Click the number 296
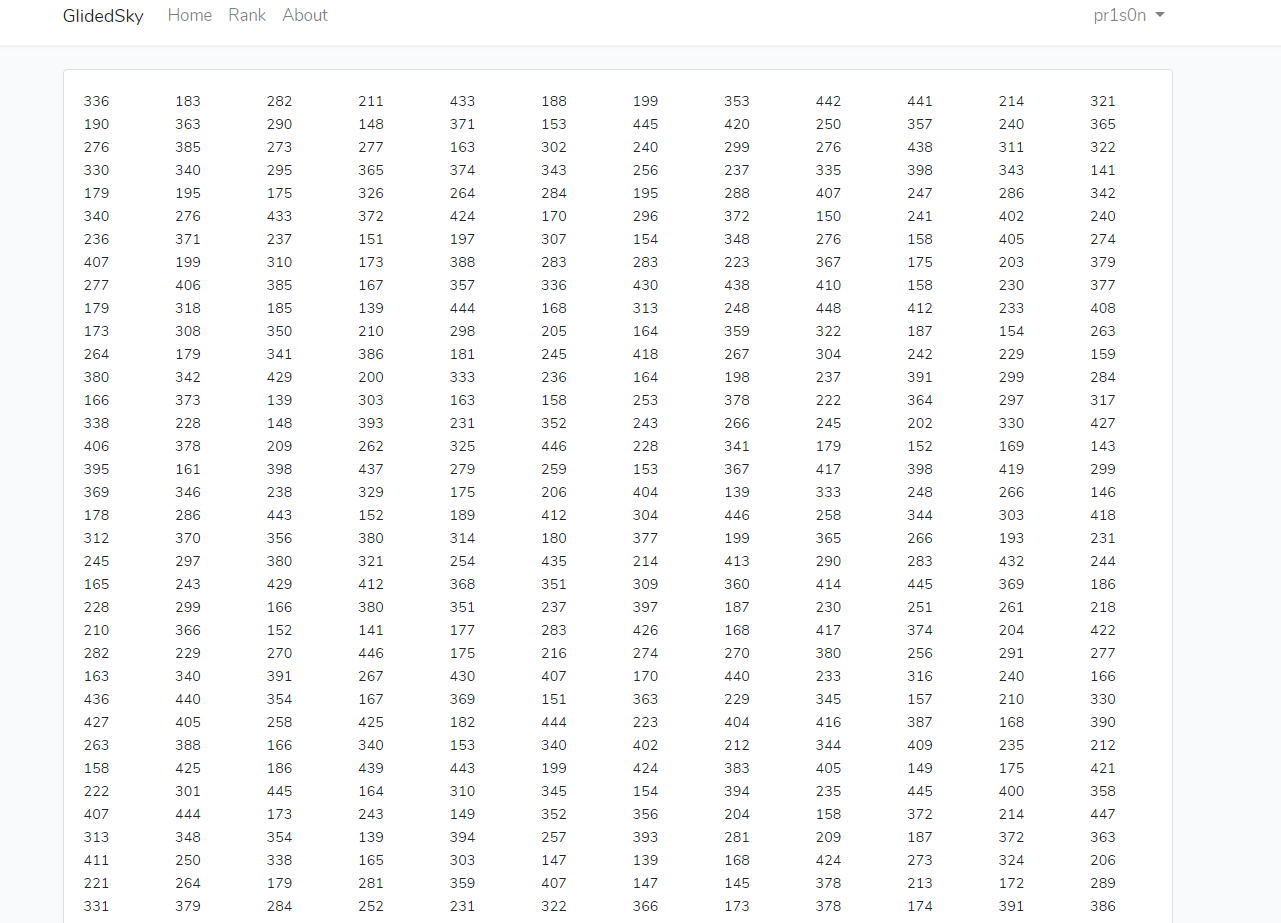This screenshot has height=923, width=1281. tap(646, 216)
